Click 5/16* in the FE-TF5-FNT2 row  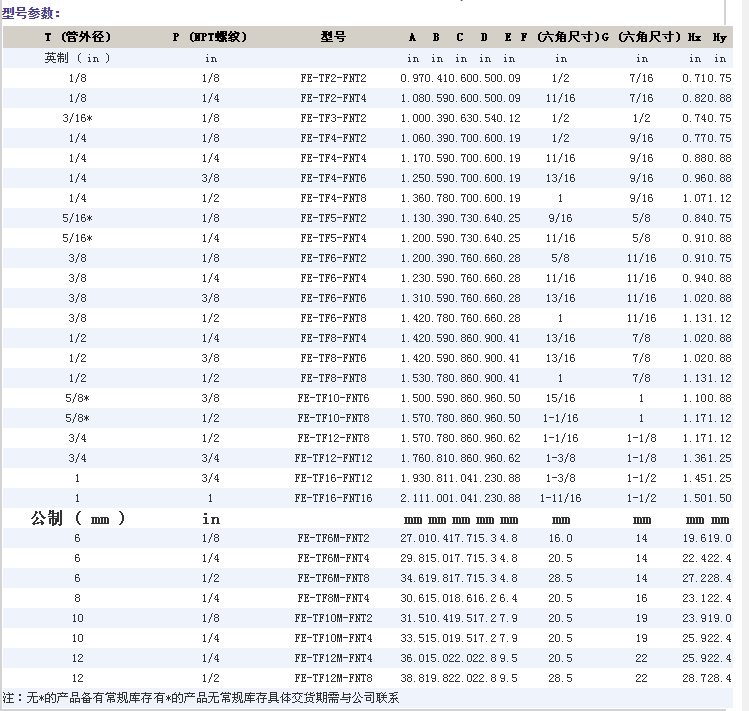77,219
